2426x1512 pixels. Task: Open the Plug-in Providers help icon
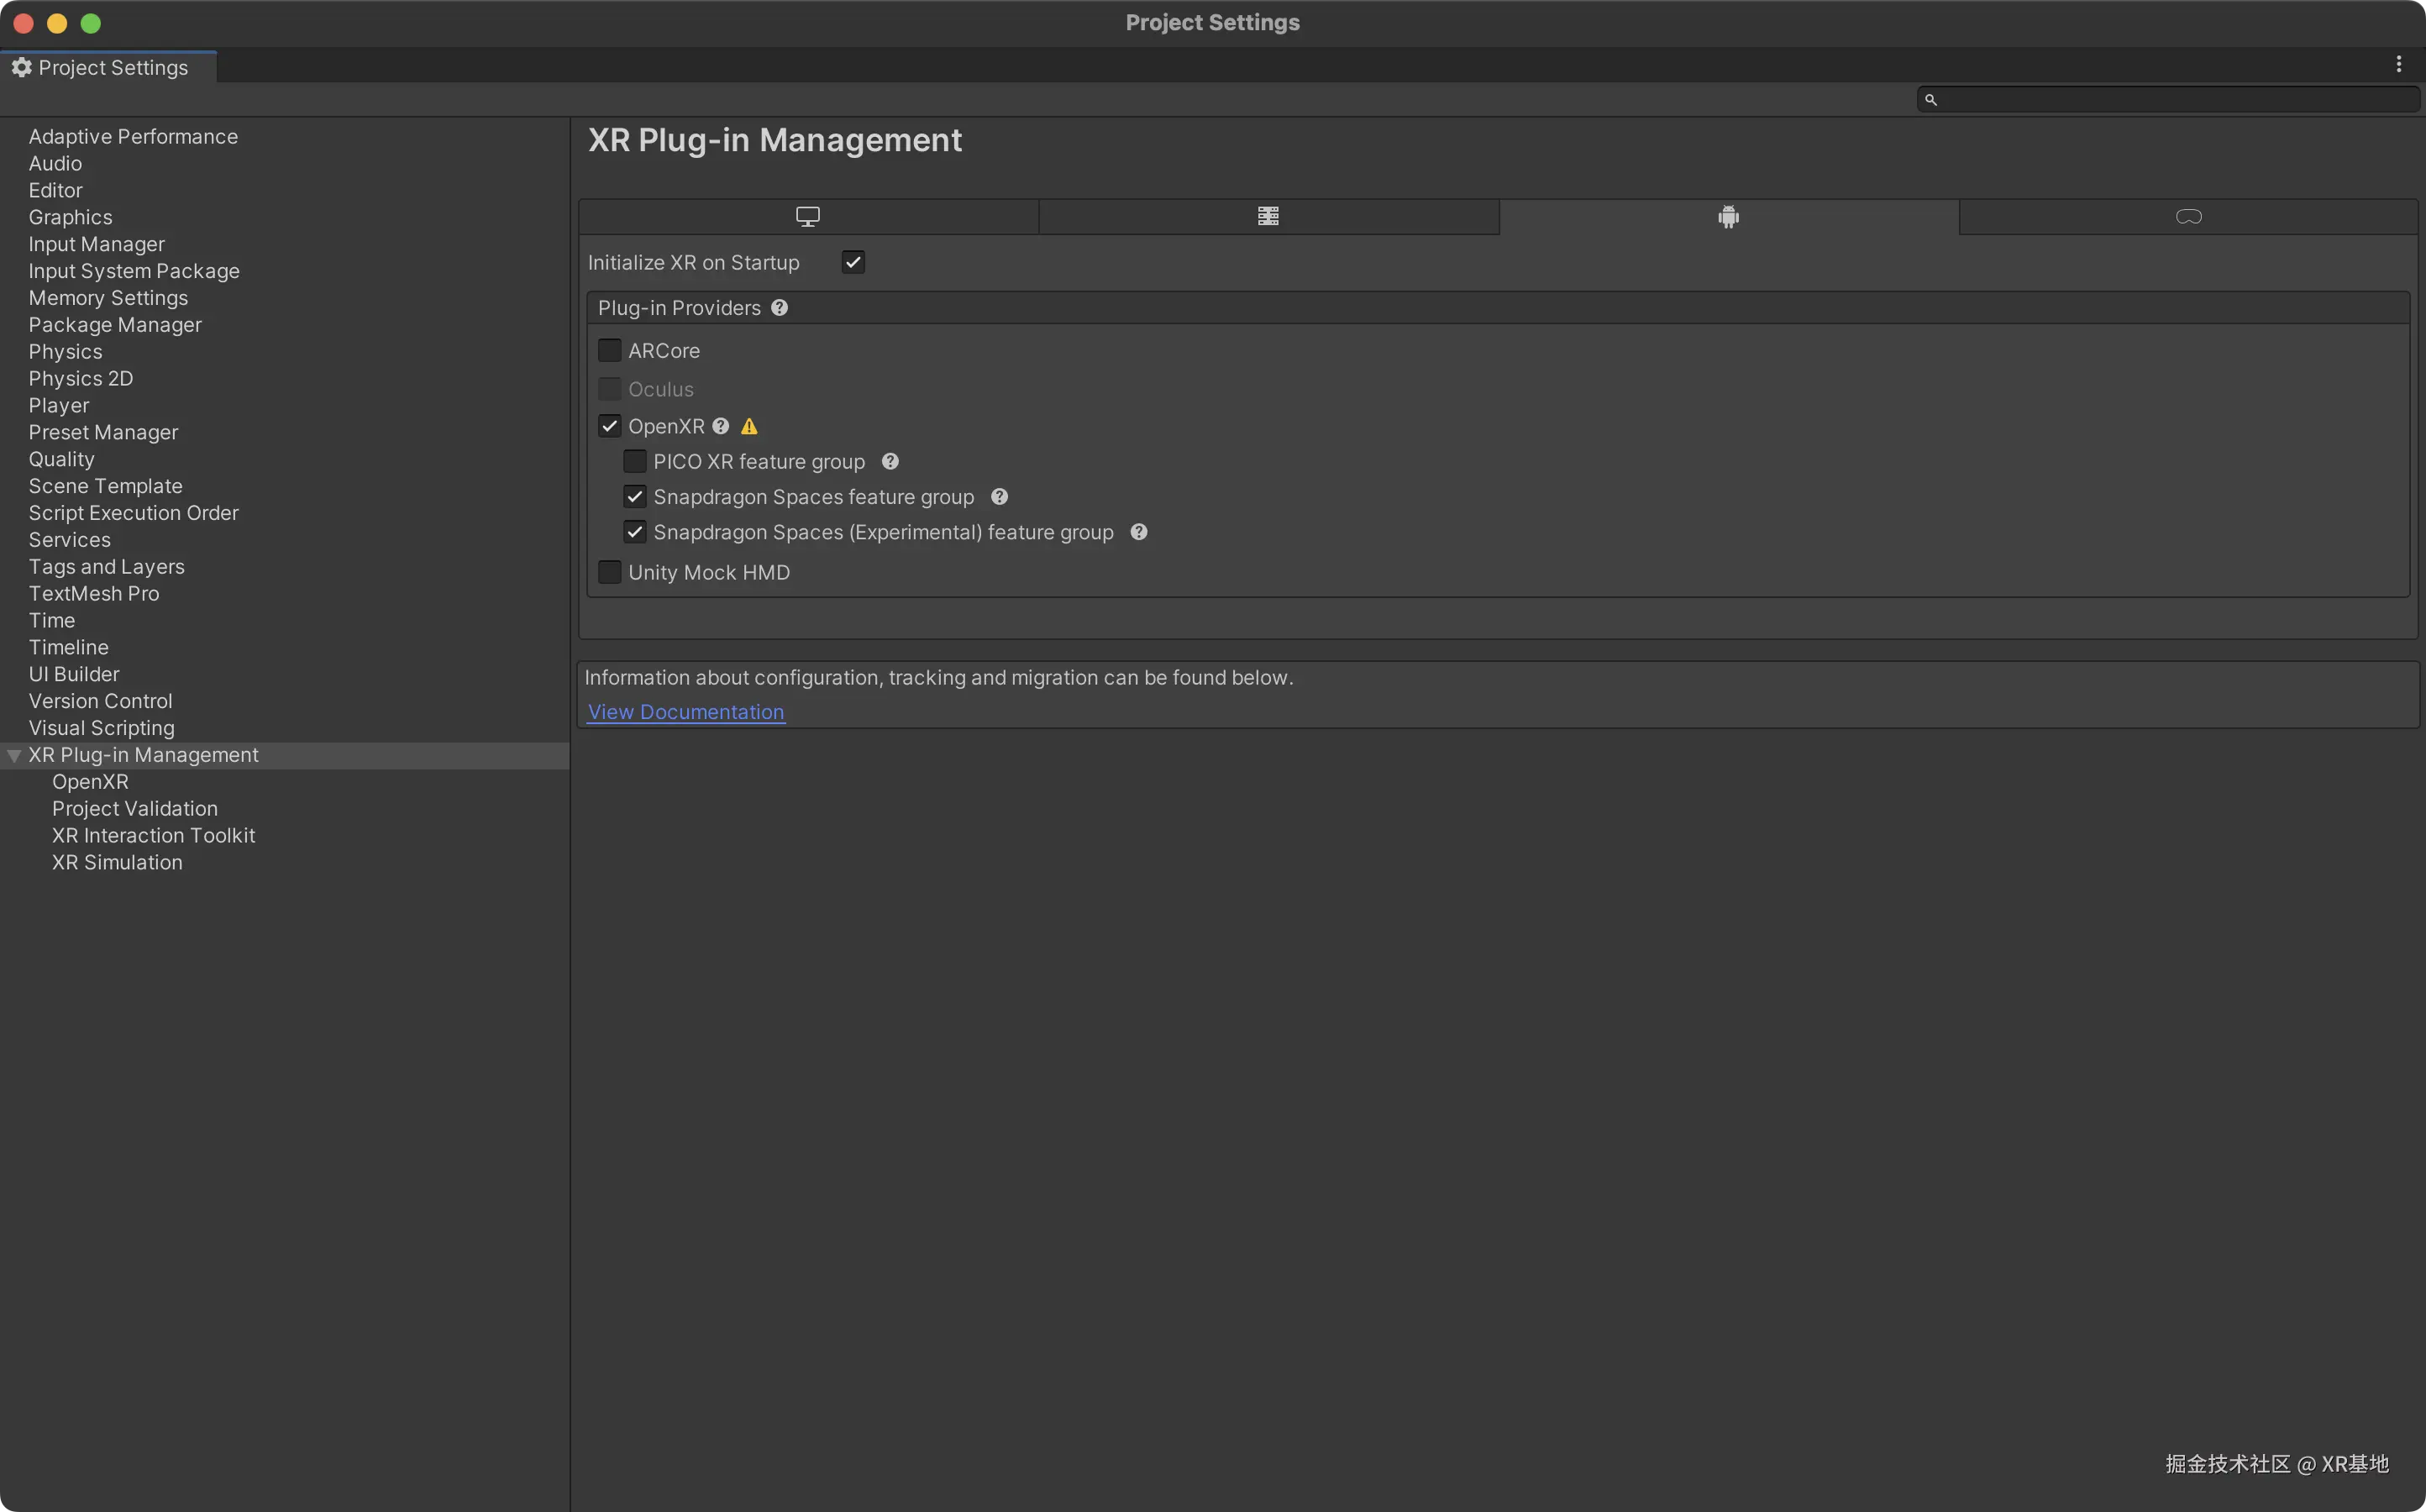(779, 308)
